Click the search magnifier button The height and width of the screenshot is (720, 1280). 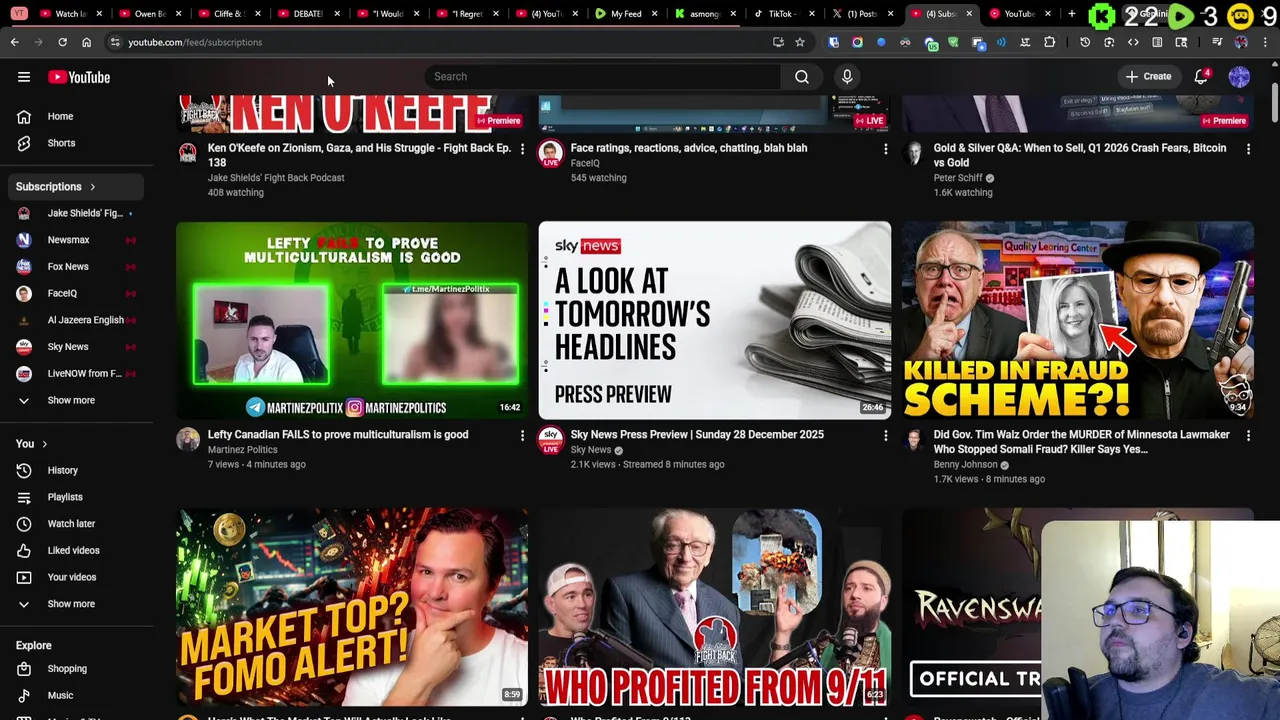(802, 77)
